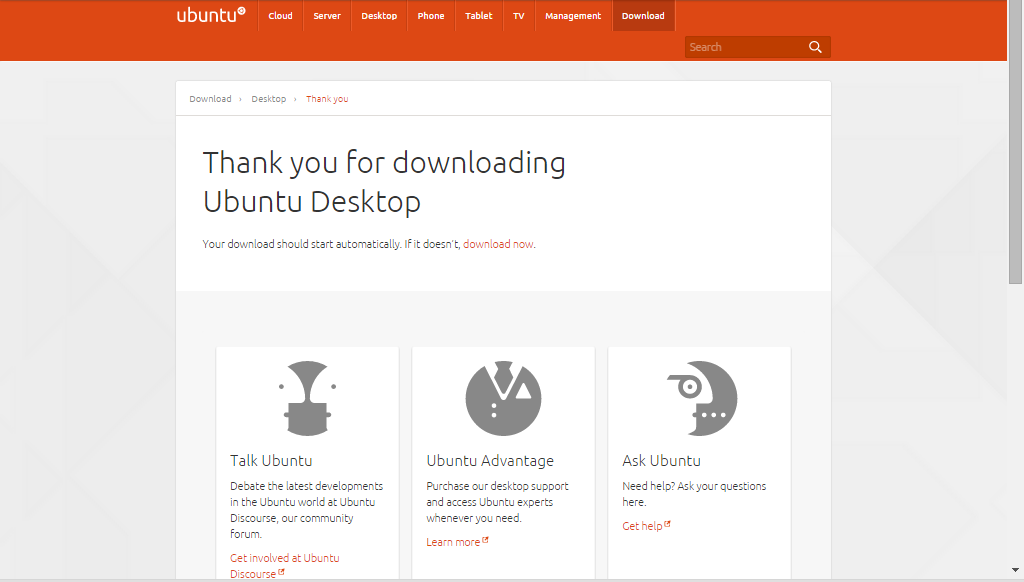Screen dimensions: 1024x582
Task: Click the scrollbar down arrow
Action: pyautogui.click(x=1016, y=570)
